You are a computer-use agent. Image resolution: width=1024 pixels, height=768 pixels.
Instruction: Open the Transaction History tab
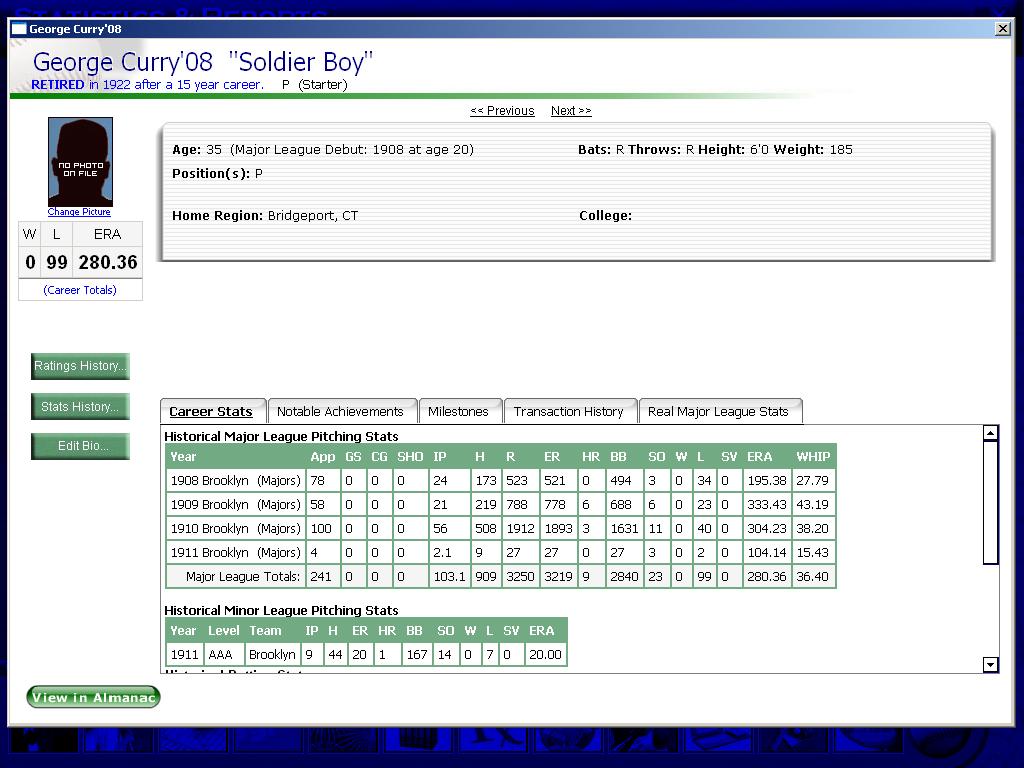568,411
